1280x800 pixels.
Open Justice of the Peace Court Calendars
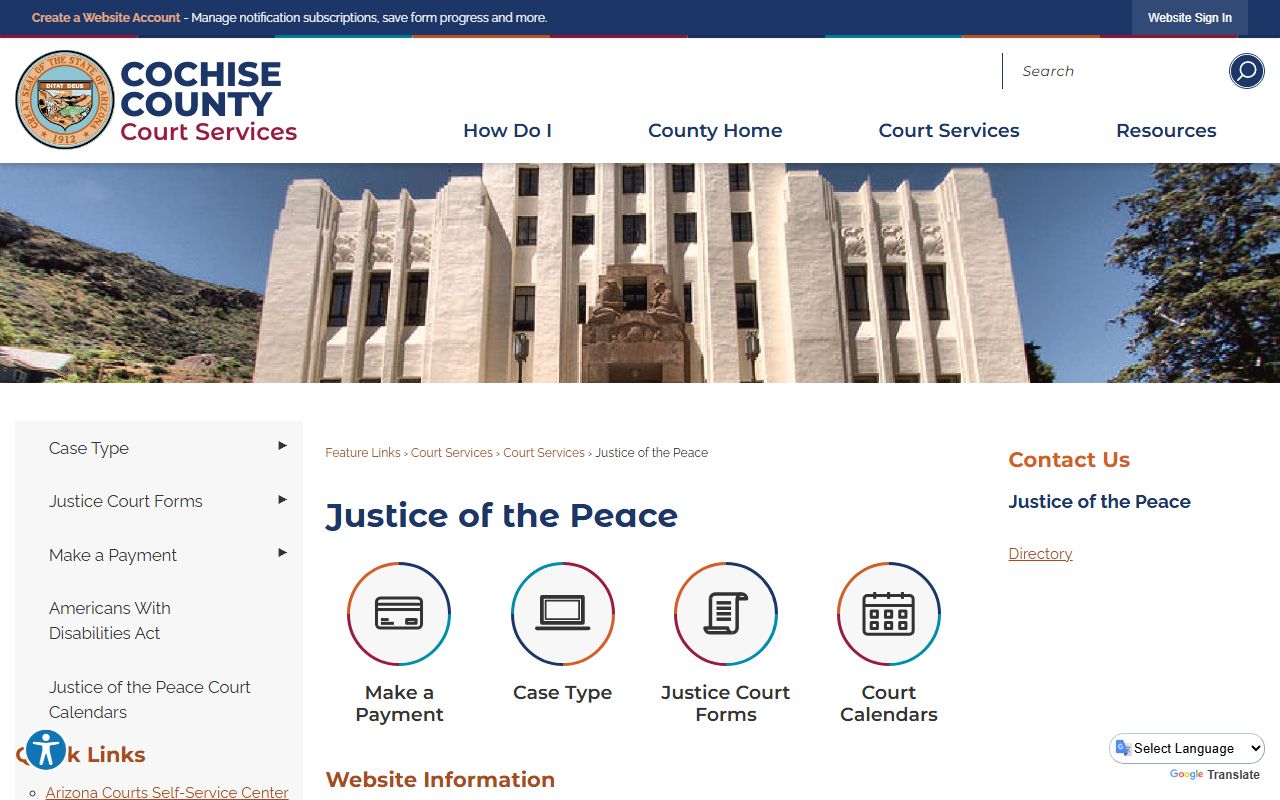[x=150, y=699]
